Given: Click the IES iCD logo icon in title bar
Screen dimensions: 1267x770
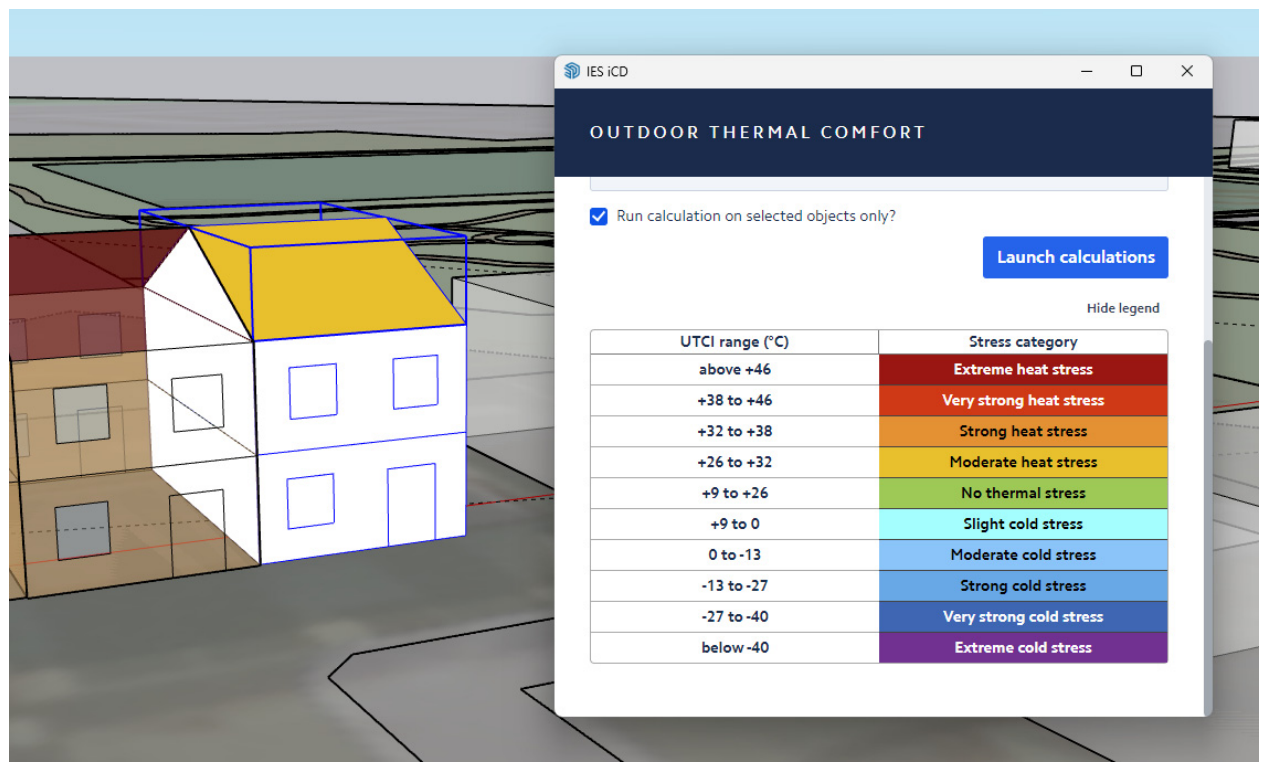Looking at the screenshot, I should pos(572,71).
